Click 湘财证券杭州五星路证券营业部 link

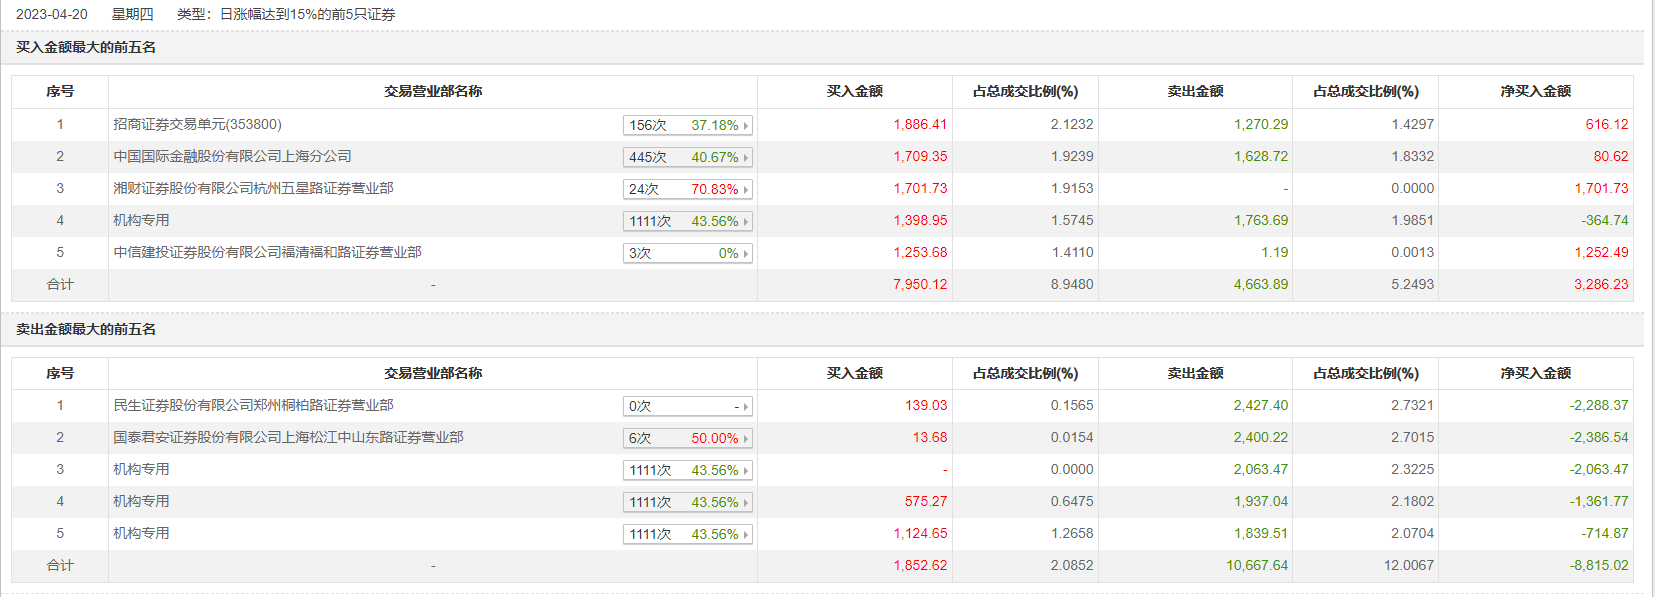(253, 188)
